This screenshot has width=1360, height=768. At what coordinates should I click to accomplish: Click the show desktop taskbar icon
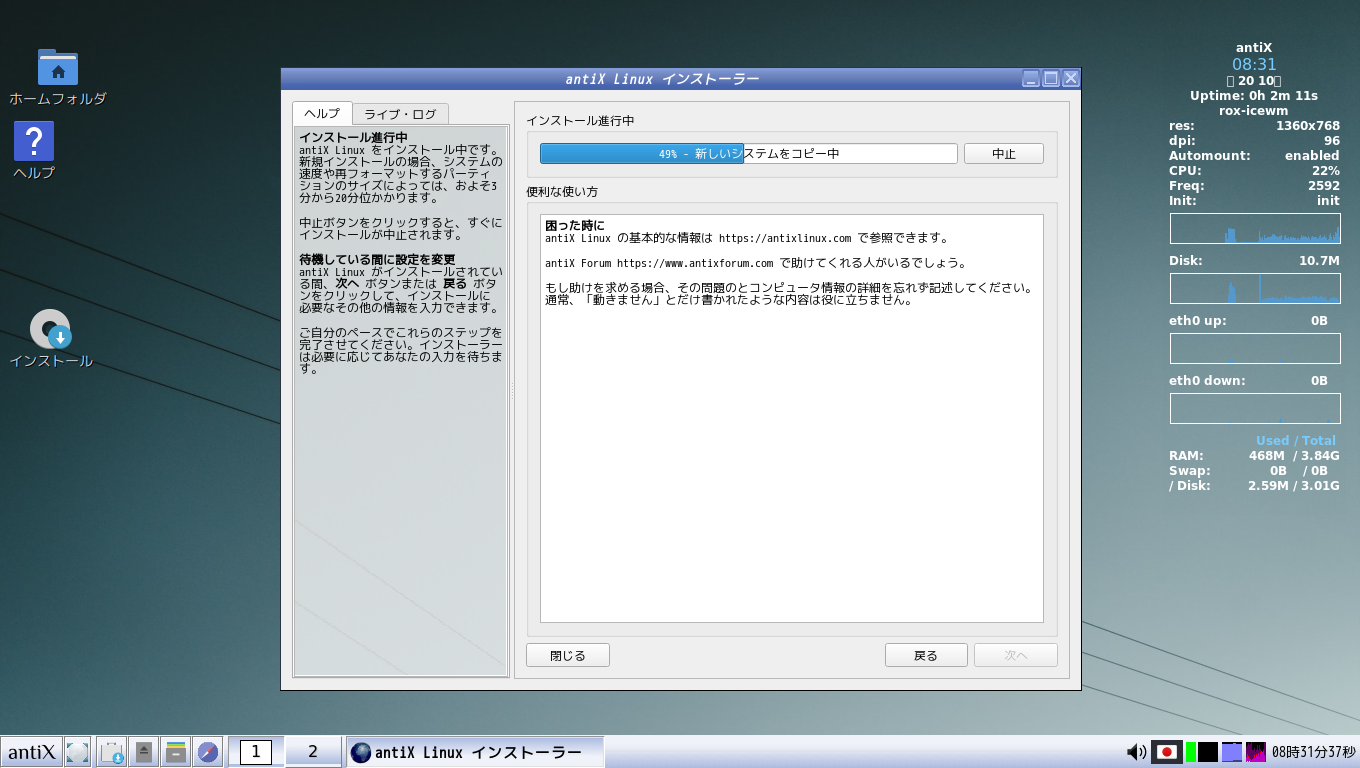coord(77,752)
